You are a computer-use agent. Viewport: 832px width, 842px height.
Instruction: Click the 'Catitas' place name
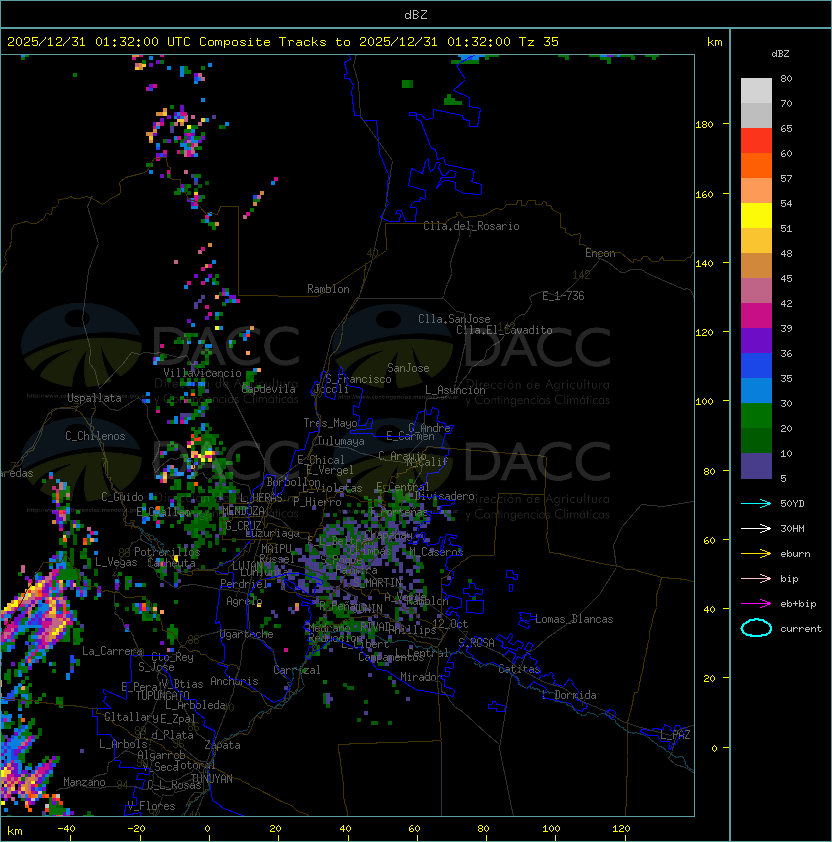(519, 669)
